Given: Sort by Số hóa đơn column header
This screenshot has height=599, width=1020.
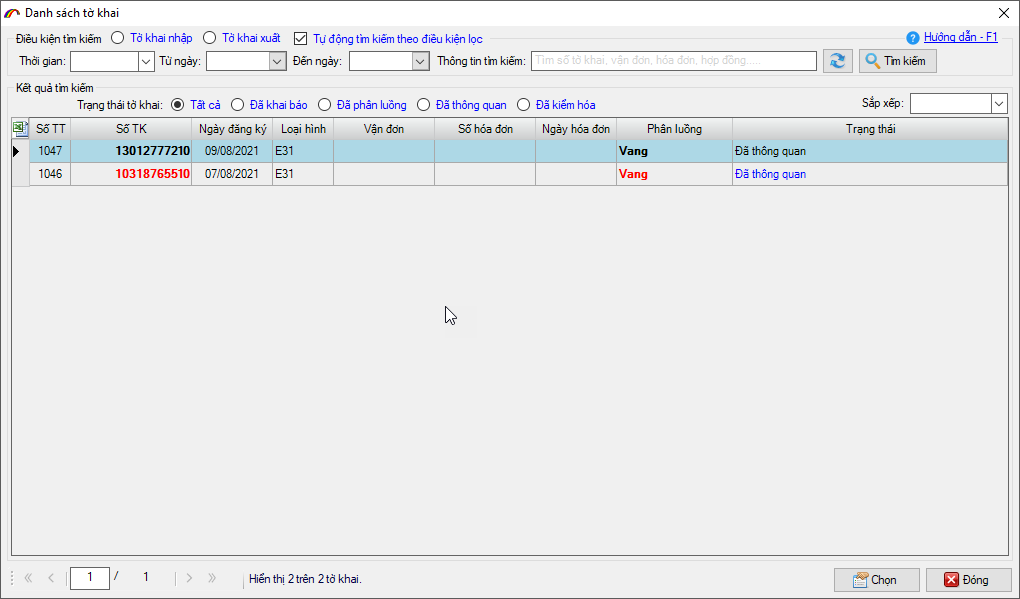Looking at the screenshot, I should coord(485,129).
